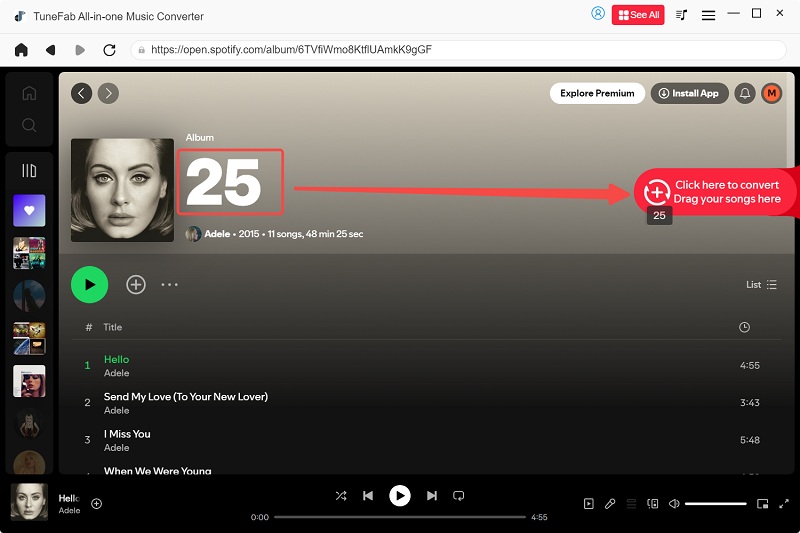Open the List view options dropdown
800x533 pixels.
(761, 285)
